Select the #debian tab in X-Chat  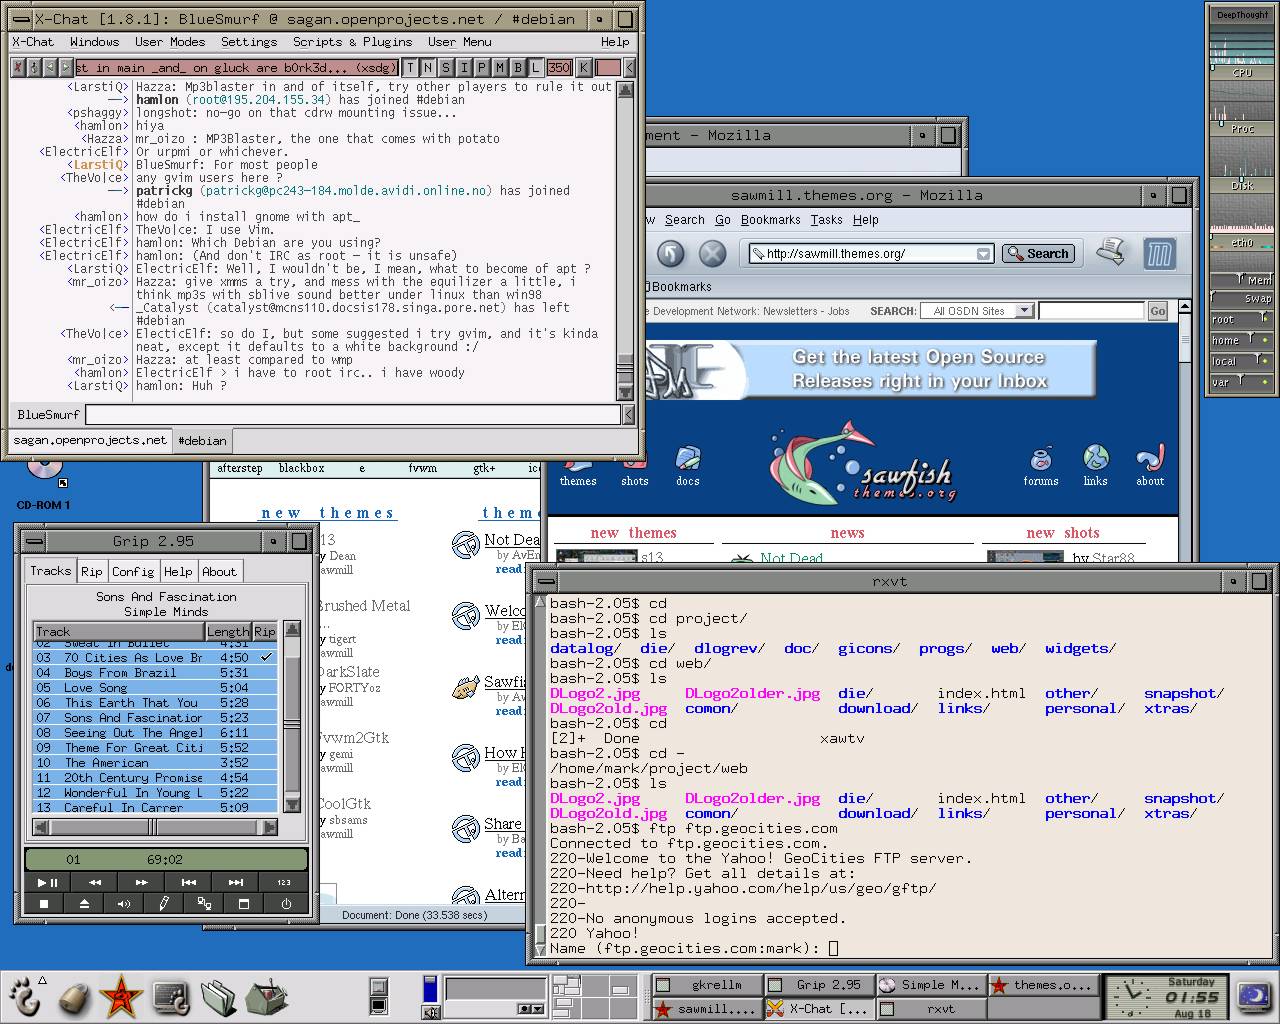[203, 441]
